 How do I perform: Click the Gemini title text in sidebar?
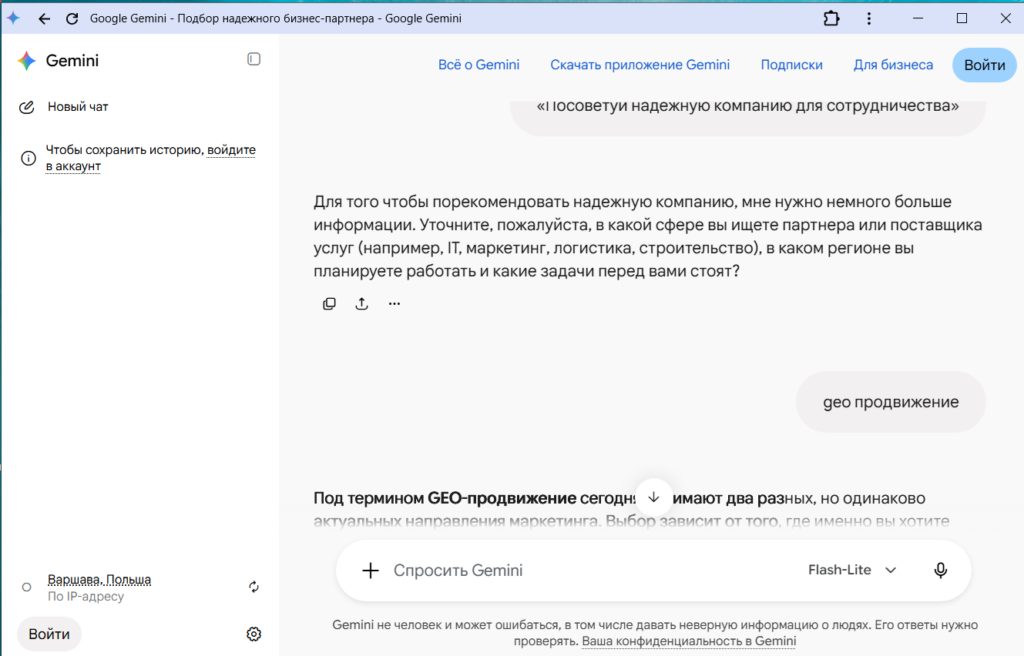tap(72, 61)
